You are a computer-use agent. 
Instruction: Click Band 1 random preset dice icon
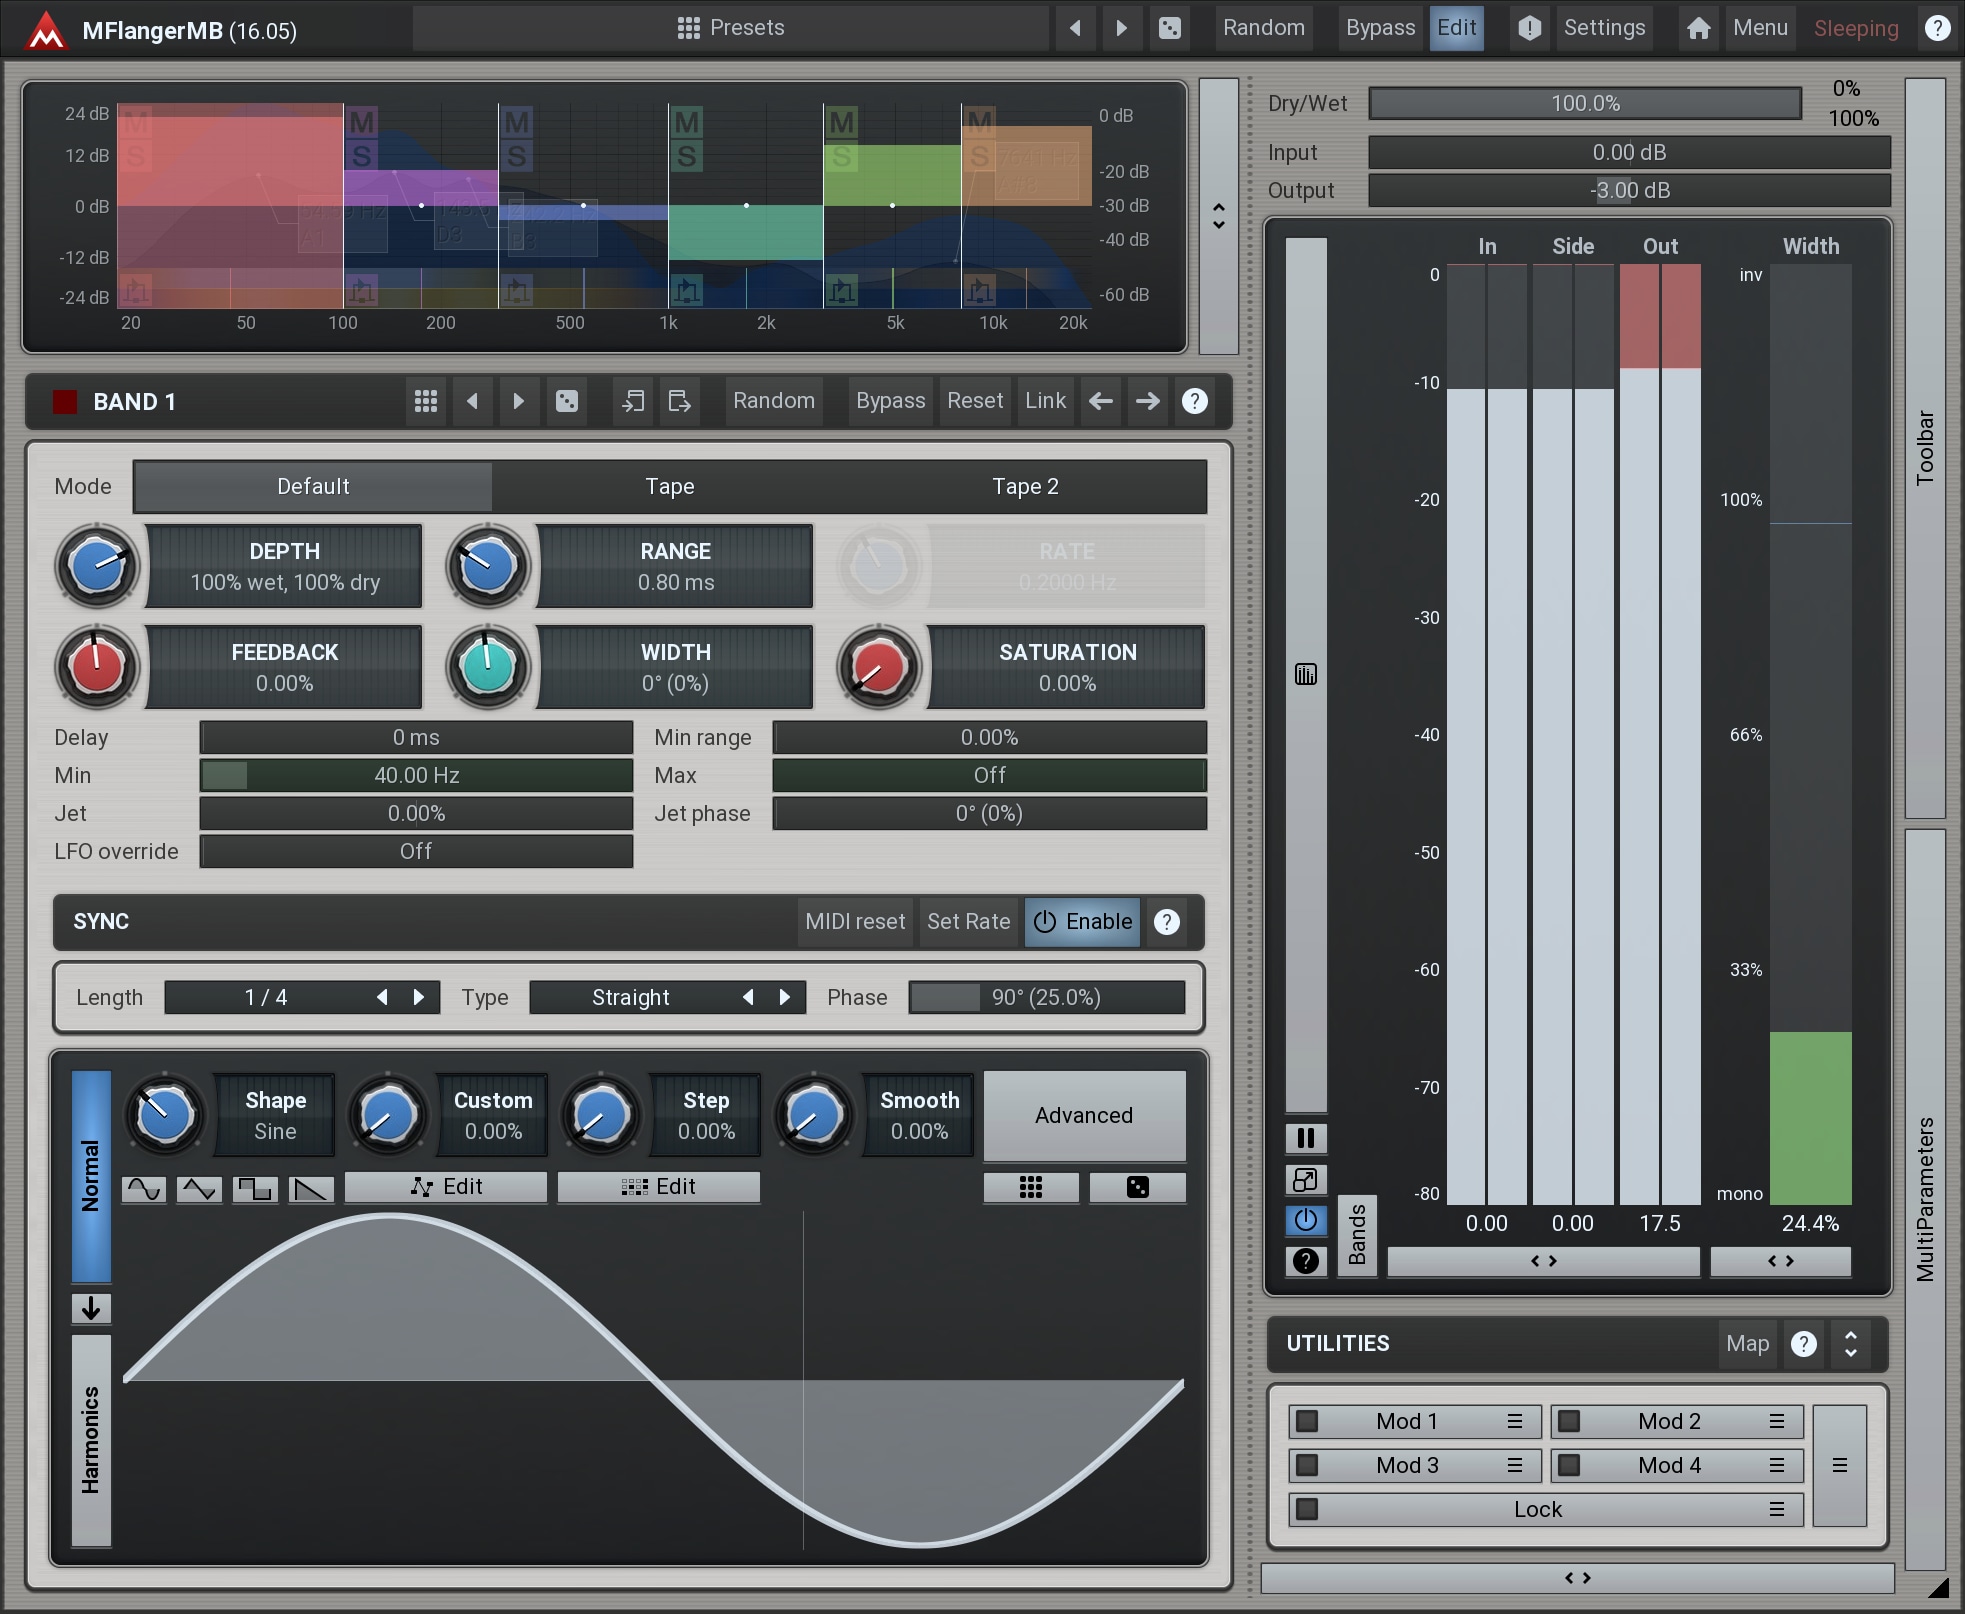(x=566, y=401)
